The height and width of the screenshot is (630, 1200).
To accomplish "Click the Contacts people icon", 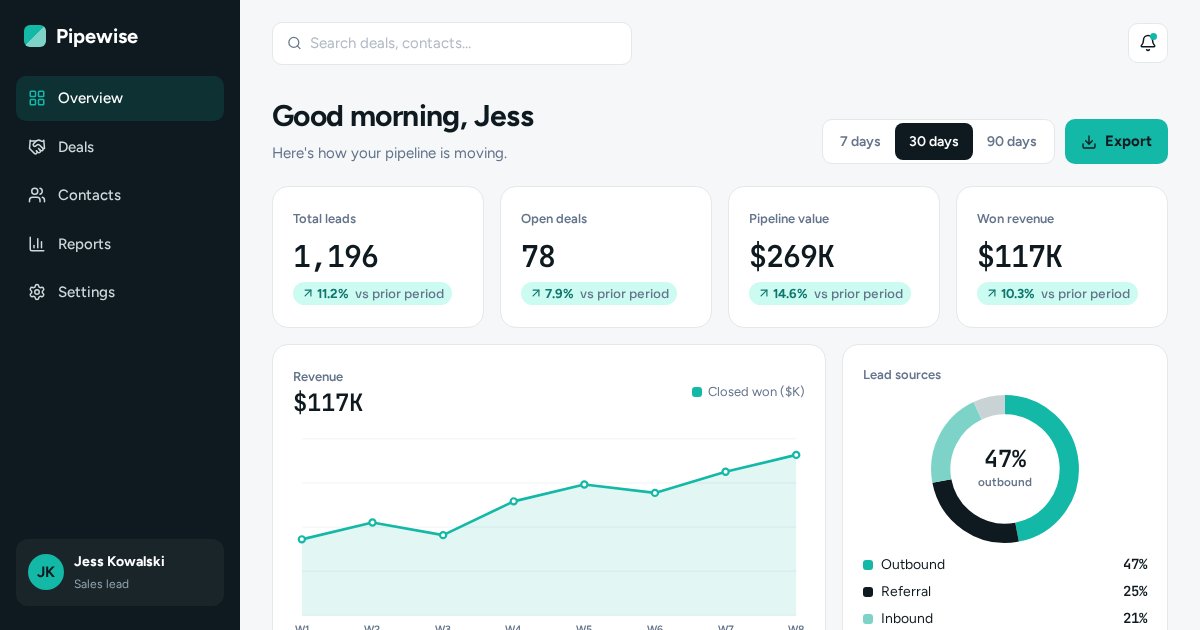I will click(x=37, y=195).
